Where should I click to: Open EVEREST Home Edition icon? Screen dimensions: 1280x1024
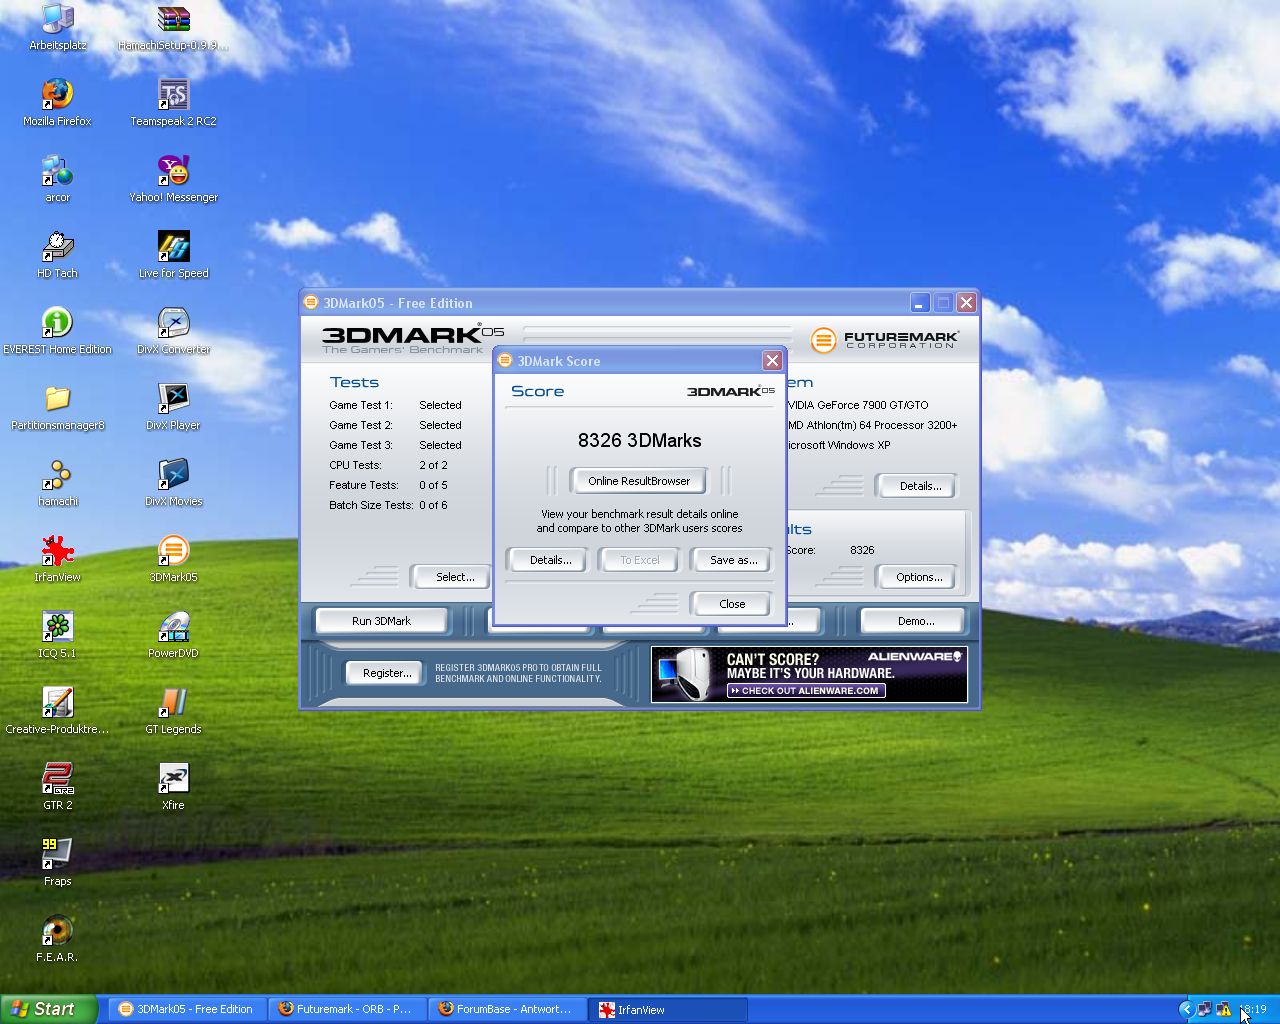coord(57,331)
